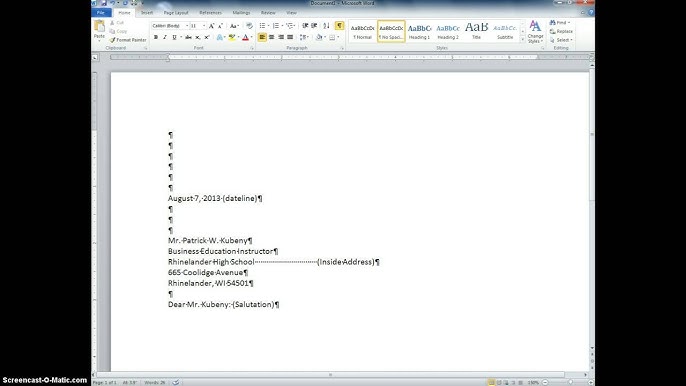The height and width of the screenshot is (386, 686).
Task: Justify the paragraph text
Action: coord(290,38)
